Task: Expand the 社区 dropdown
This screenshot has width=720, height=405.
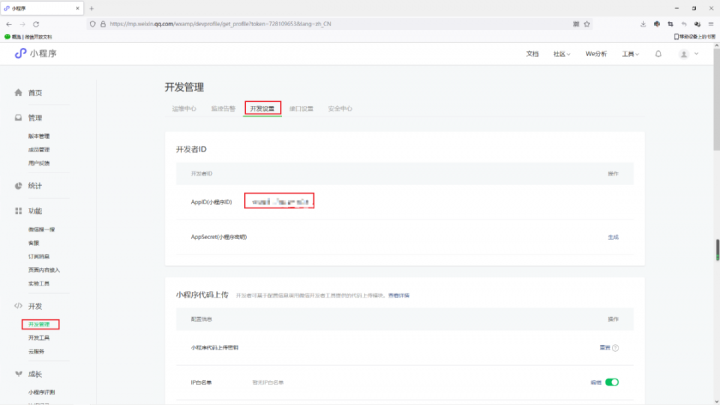Action: (x=562, y=54)
